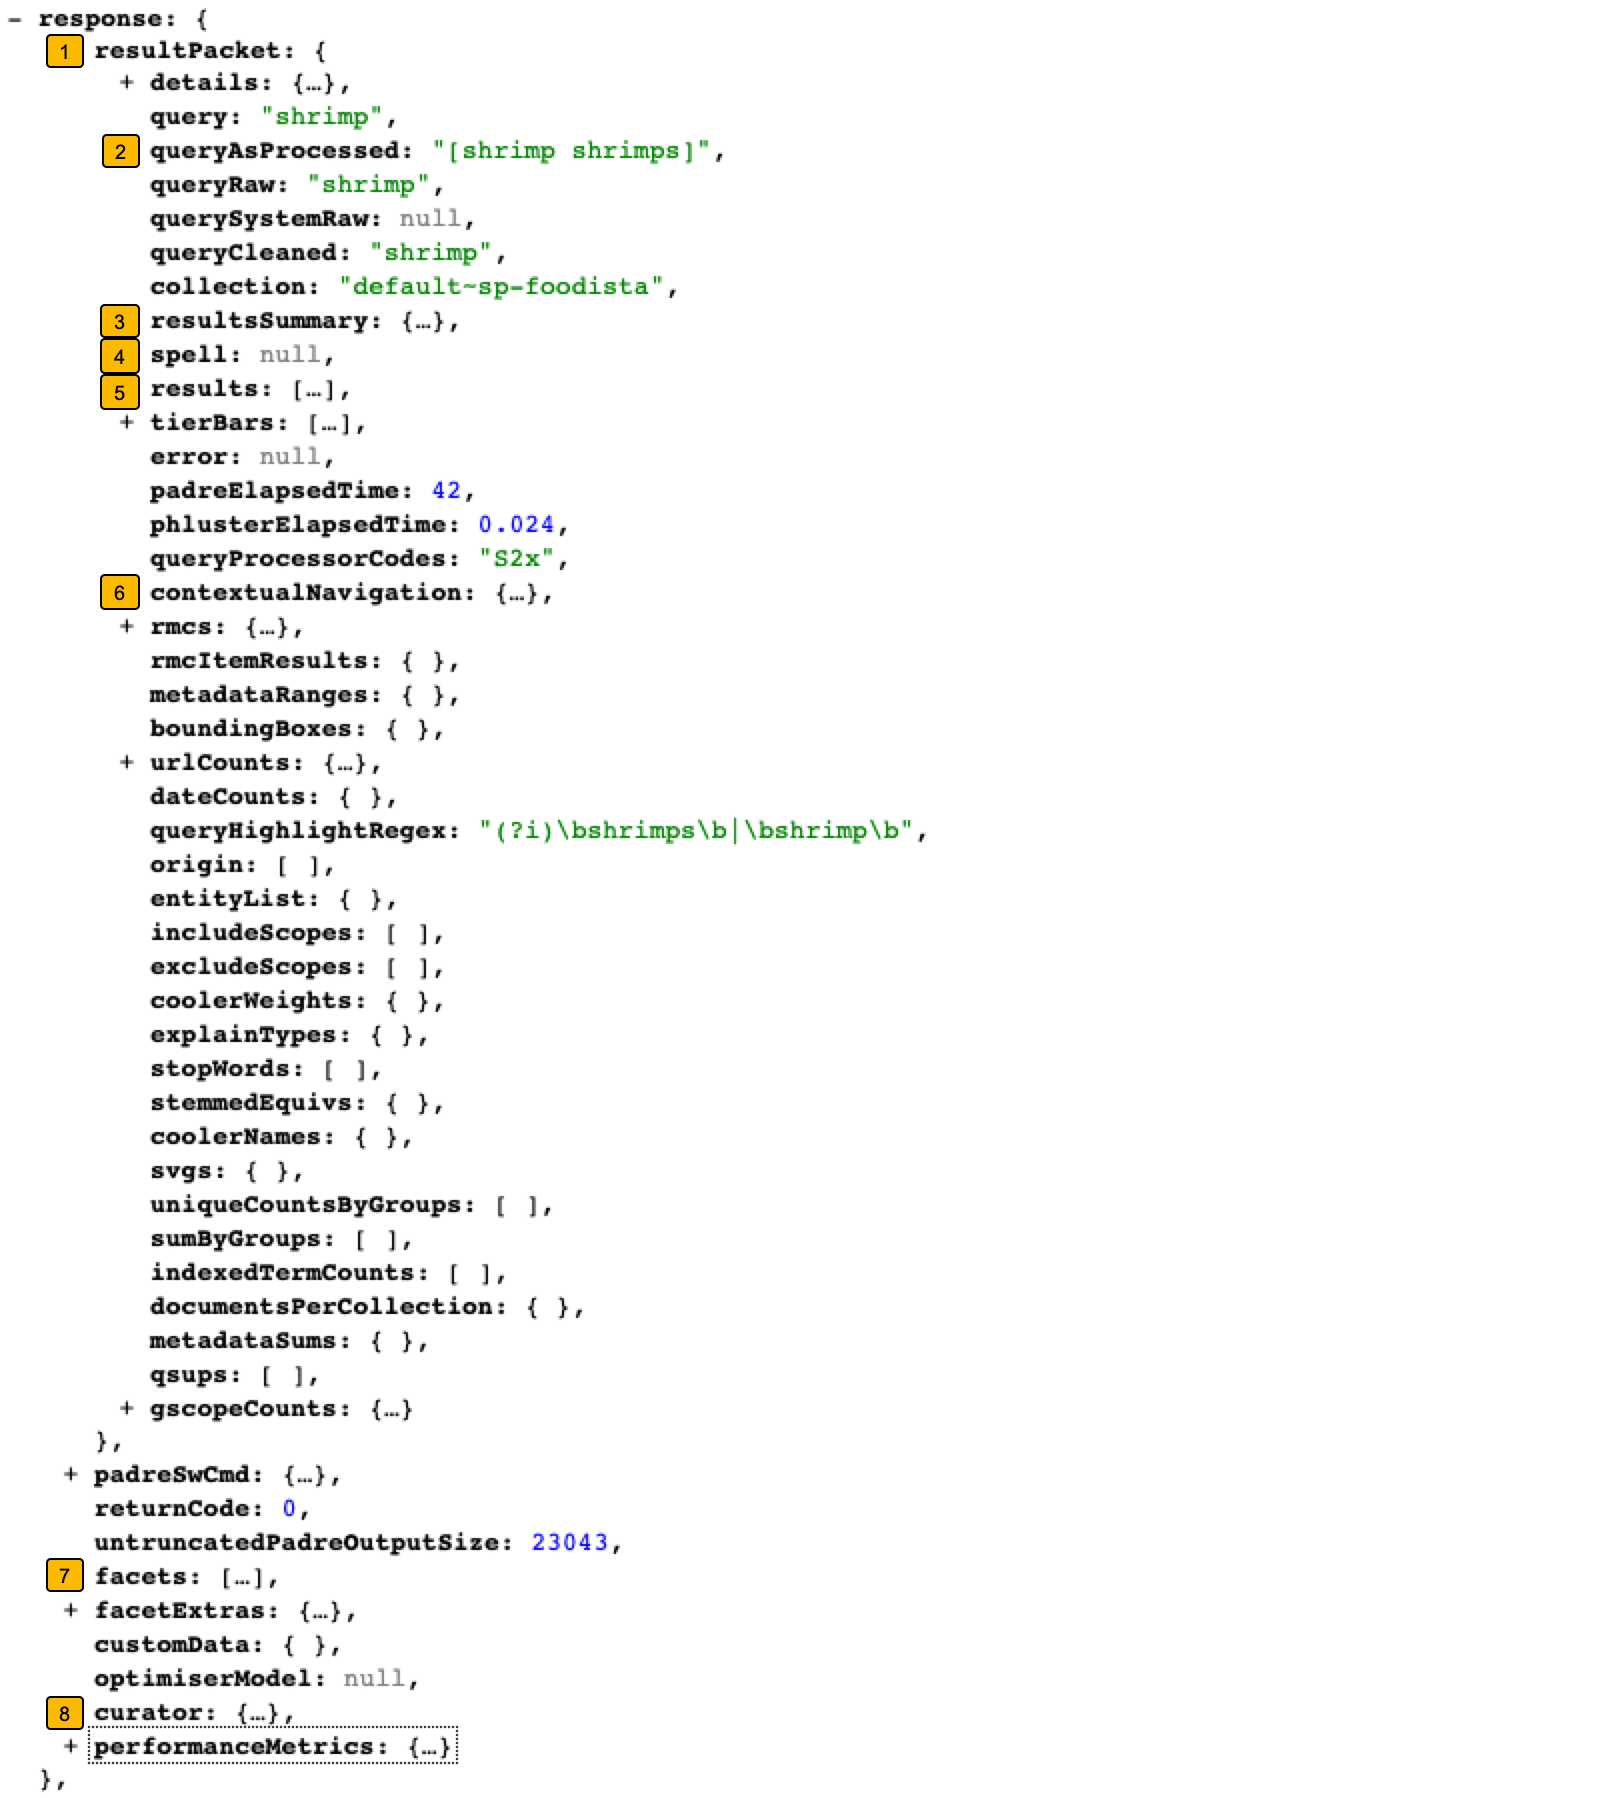Click badge 8 next to curator
Screen dimensions: 1600x1798
(63, 1712)
